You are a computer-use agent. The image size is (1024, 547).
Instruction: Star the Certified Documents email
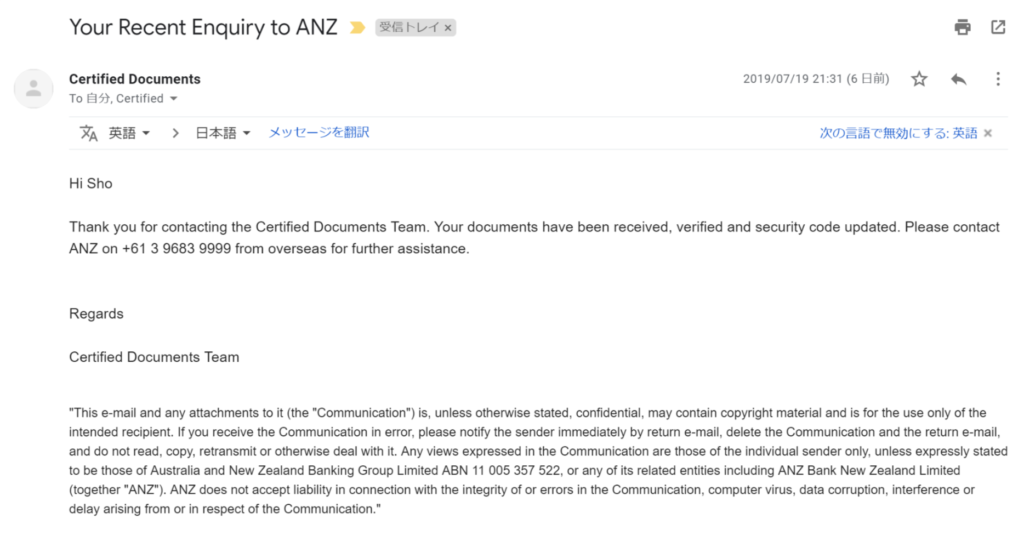(x=919, y=79)
